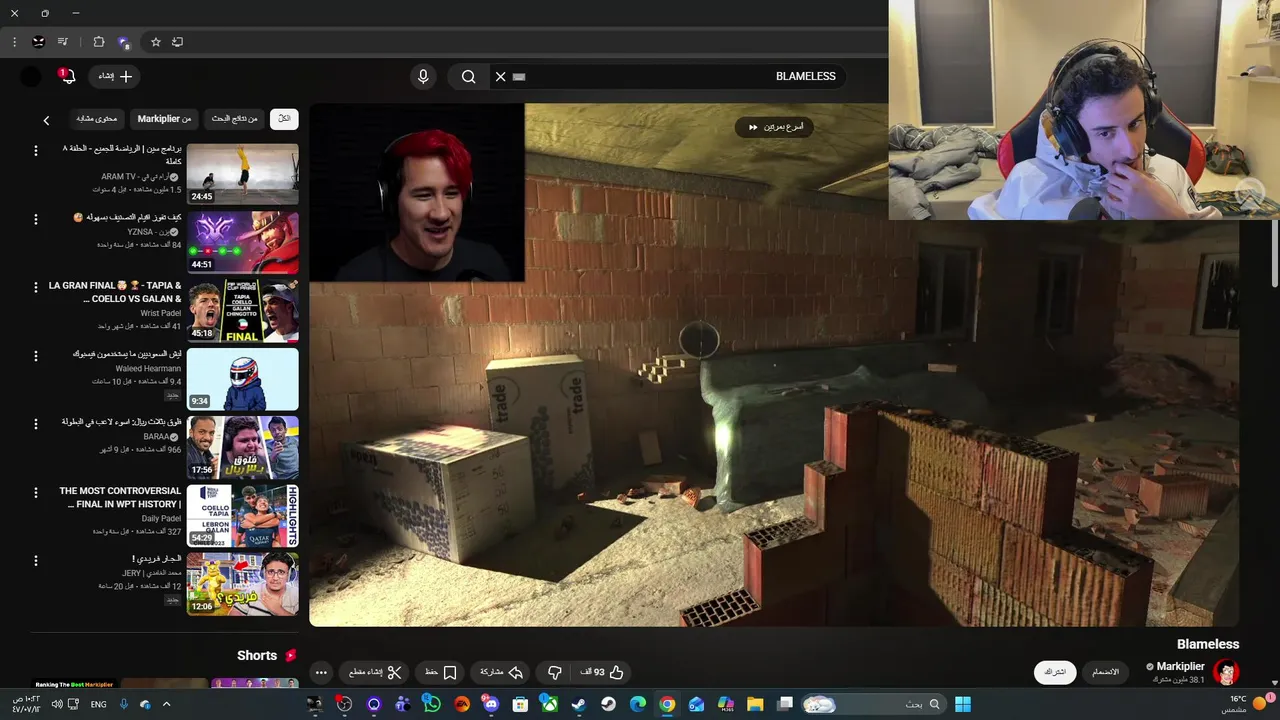1280x720 pixels.
Task: Open the Windows Start button
Action: tap(962, 705)
